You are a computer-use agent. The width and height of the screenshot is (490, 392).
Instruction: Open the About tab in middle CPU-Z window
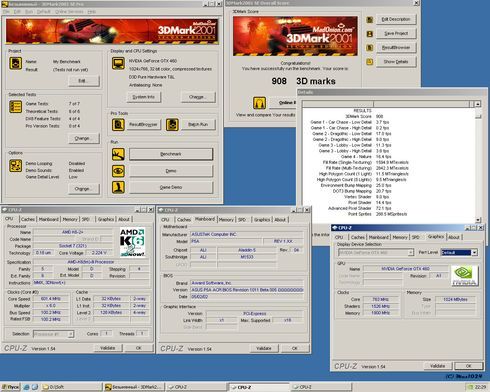pyautogui.click(x=280, y=220)
